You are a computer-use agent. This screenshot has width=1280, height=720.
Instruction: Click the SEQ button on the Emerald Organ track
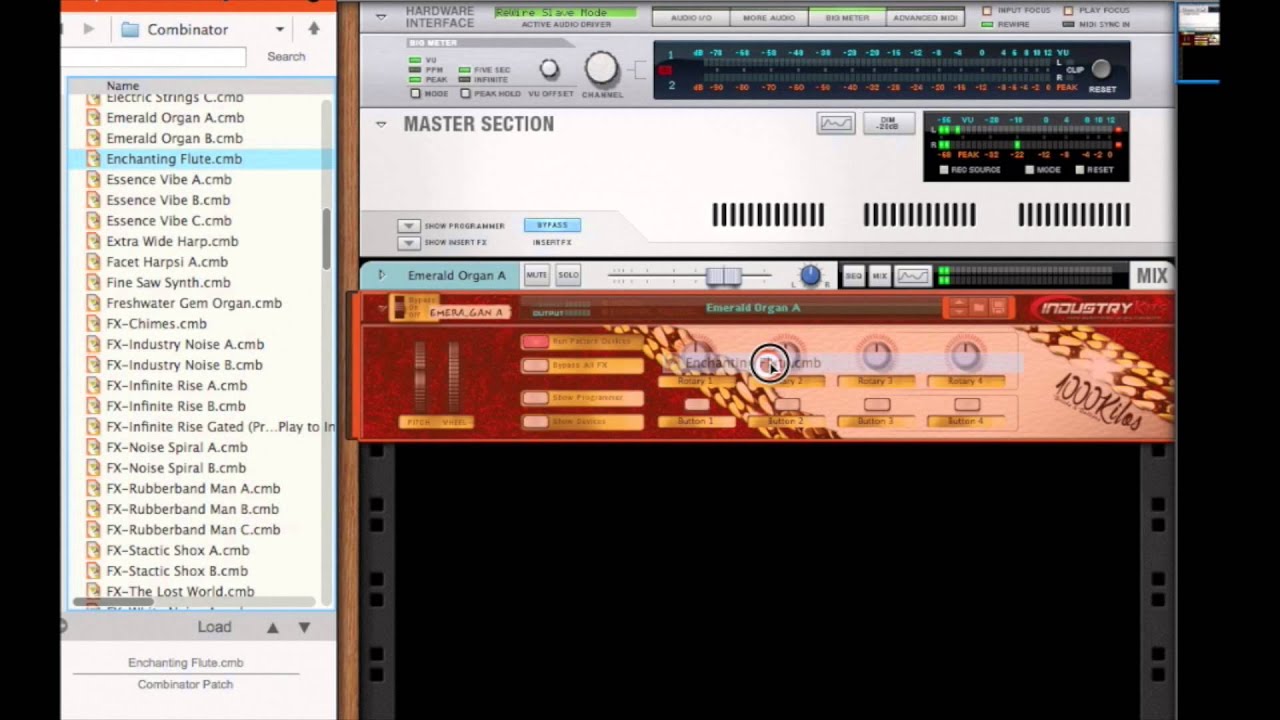[855, 276]
